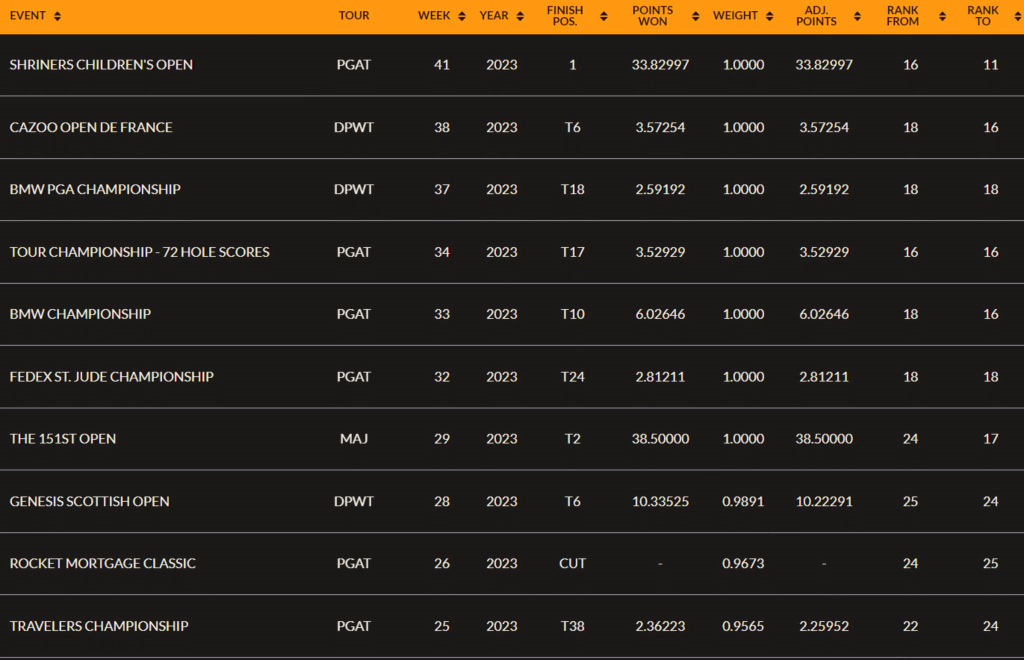Image resolution: width=1024 pixels, height=660 pixels.
Task: Click weight value 0.9891
Action: (743, 501)
